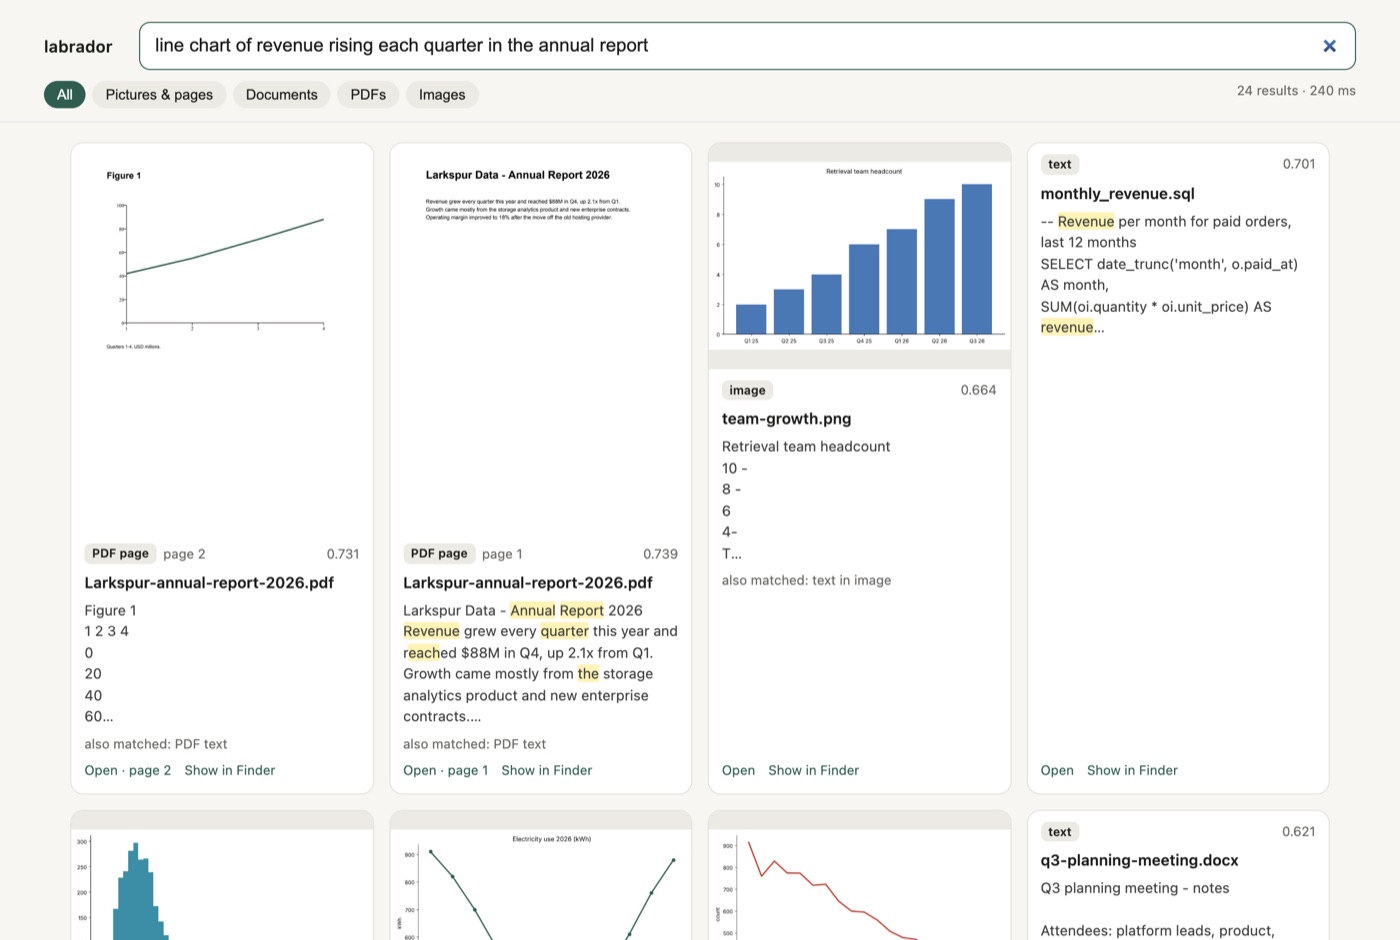Click the 0.701 relevance score

[x=1299, y=164]
